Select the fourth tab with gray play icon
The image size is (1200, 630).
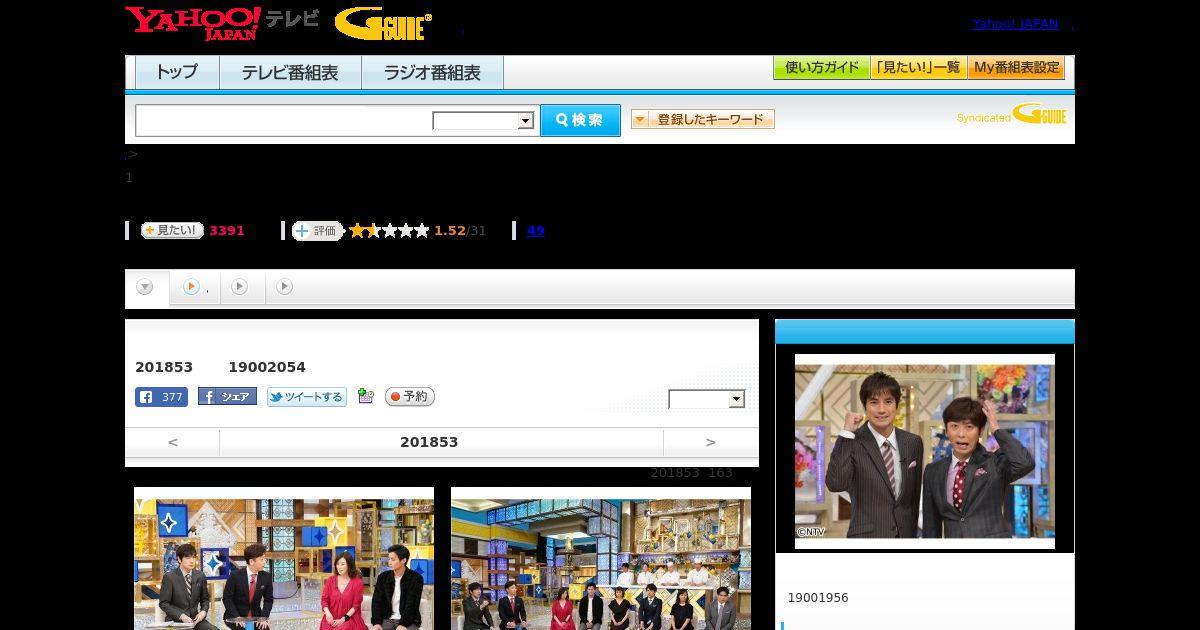pos(285,287)
